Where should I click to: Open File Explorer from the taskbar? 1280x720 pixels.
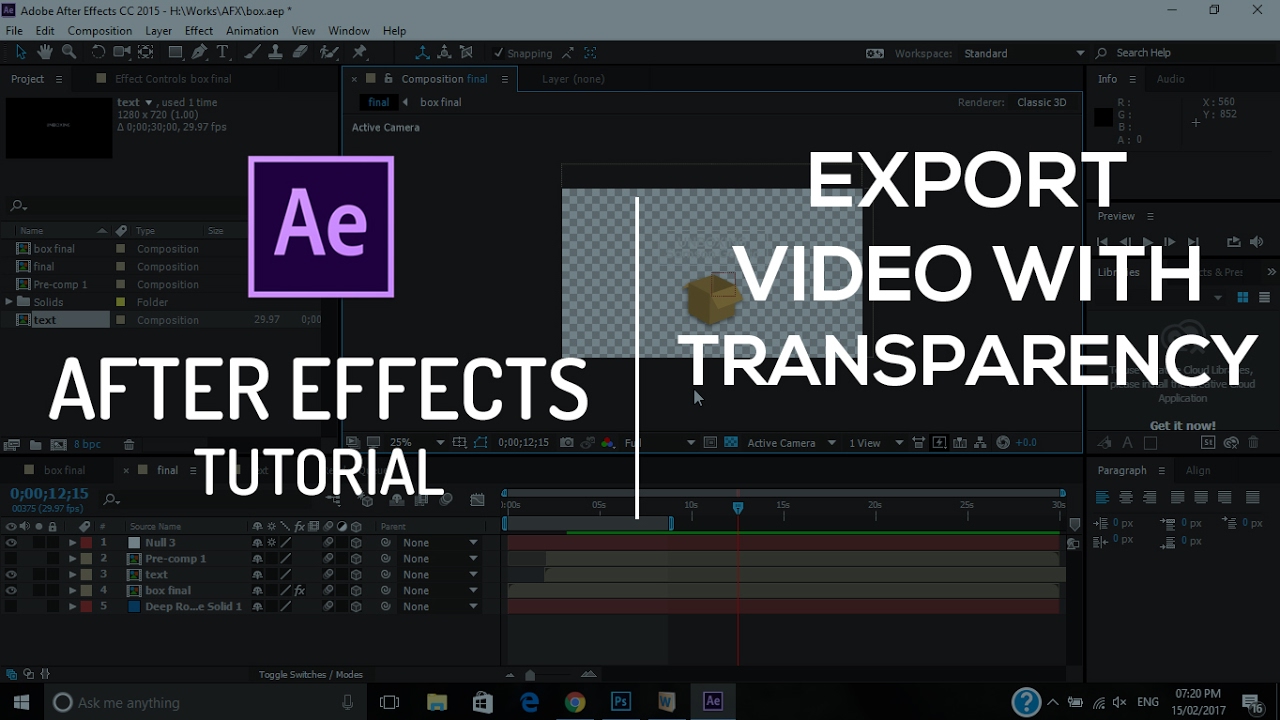click(x=436, y=702)
